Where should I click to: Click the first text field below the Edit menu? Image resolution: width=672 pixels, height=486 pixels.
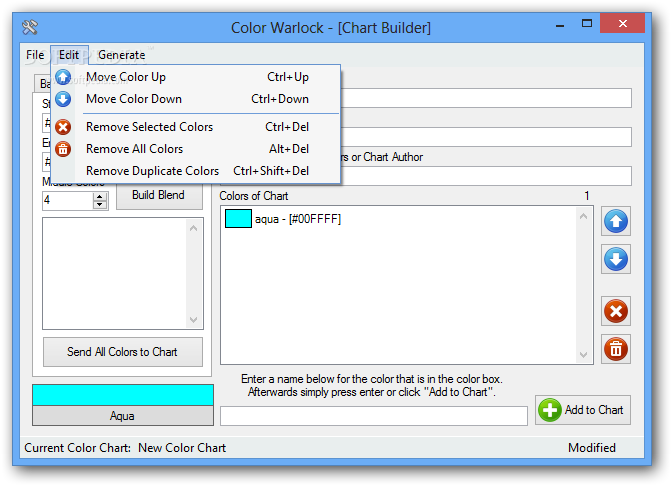tap(486, 98)
